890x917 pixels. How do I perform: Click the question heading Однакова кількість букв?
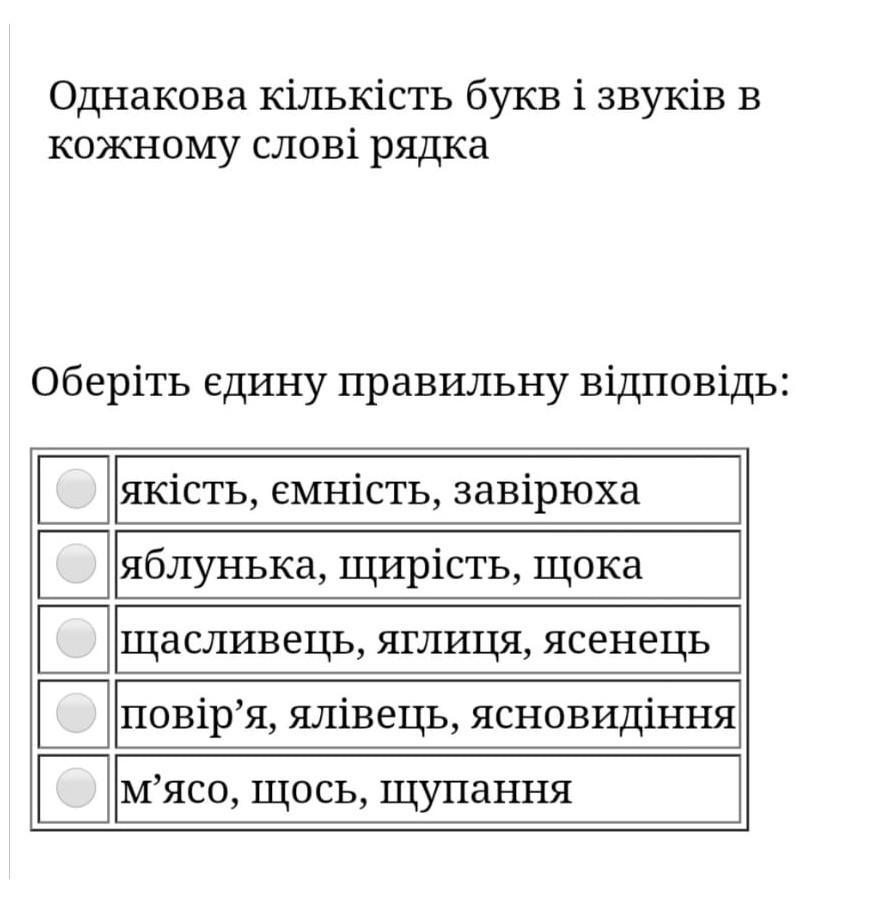pyautogui.click(x=404, y=120)
